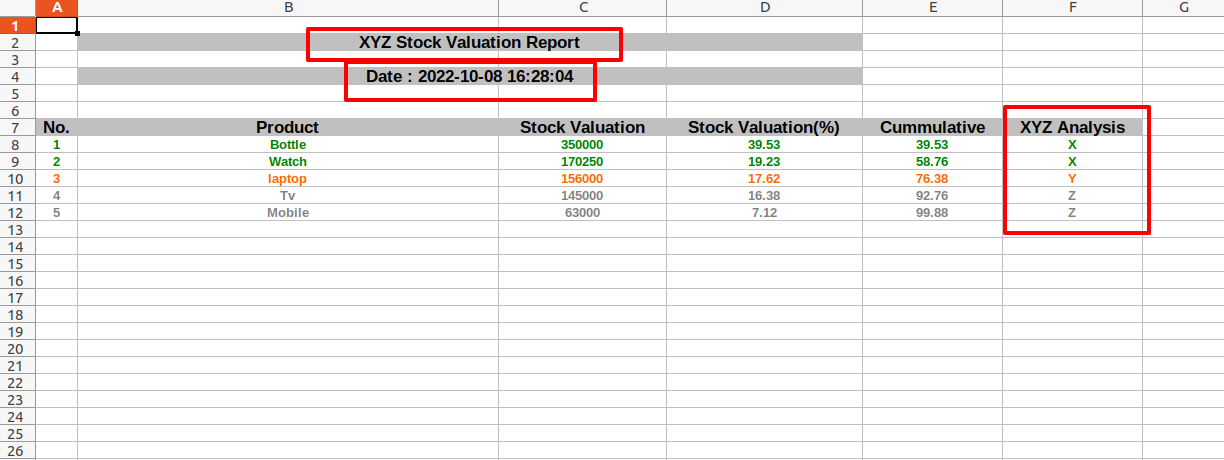This screenshot has height=460, width=1224.
Task: Click the Mobile product cell
Action: coord(288,213)
